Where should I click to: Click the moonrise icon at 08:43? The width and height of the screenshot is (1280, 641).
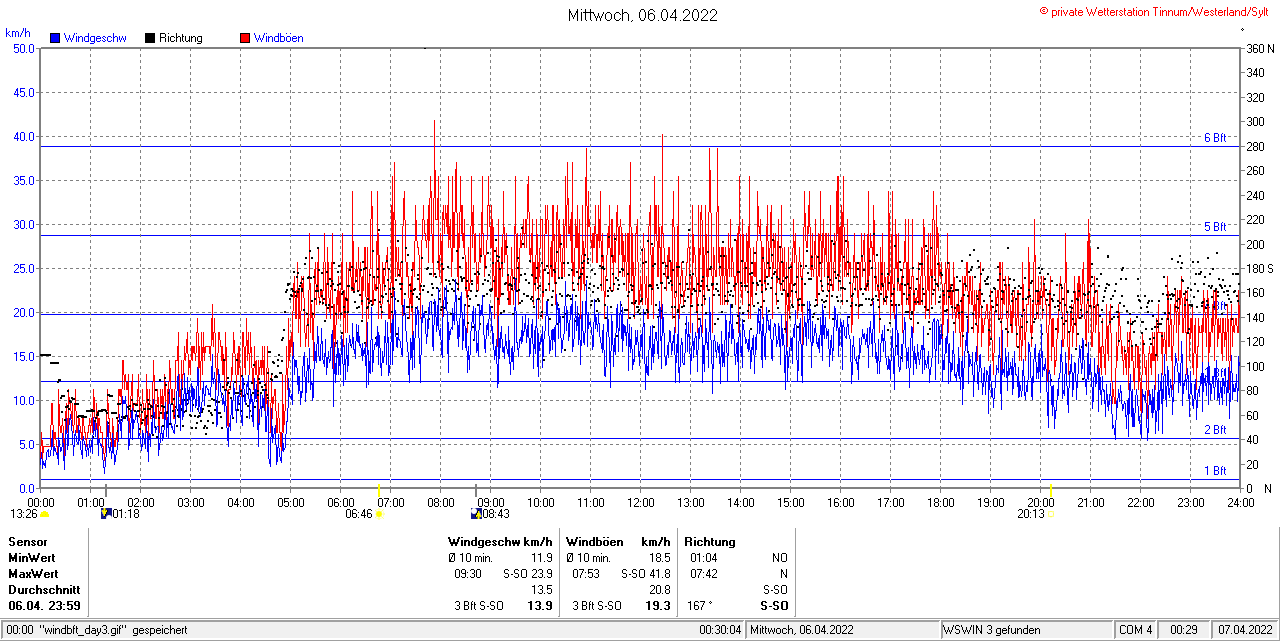(475, 514)
